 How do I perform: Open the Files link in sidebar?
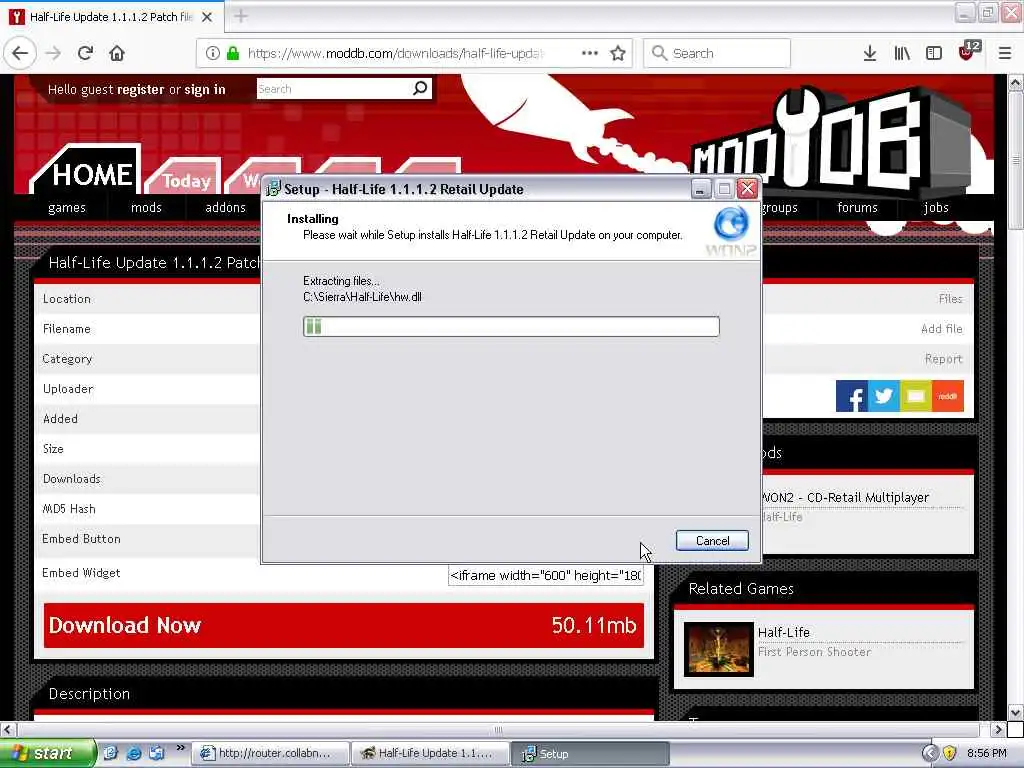[950, 298]
